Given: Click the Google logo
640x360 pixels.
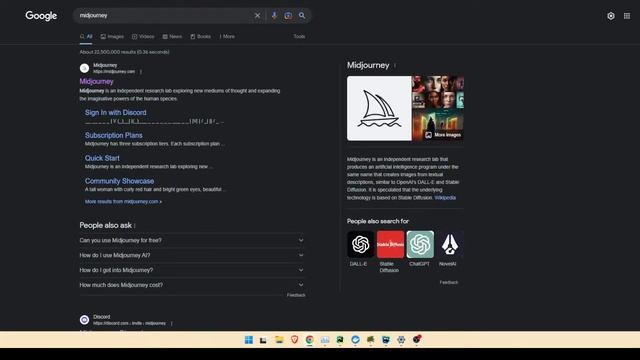Looking at the screenshot, I should pyautogui.click(x=41, y=16).
